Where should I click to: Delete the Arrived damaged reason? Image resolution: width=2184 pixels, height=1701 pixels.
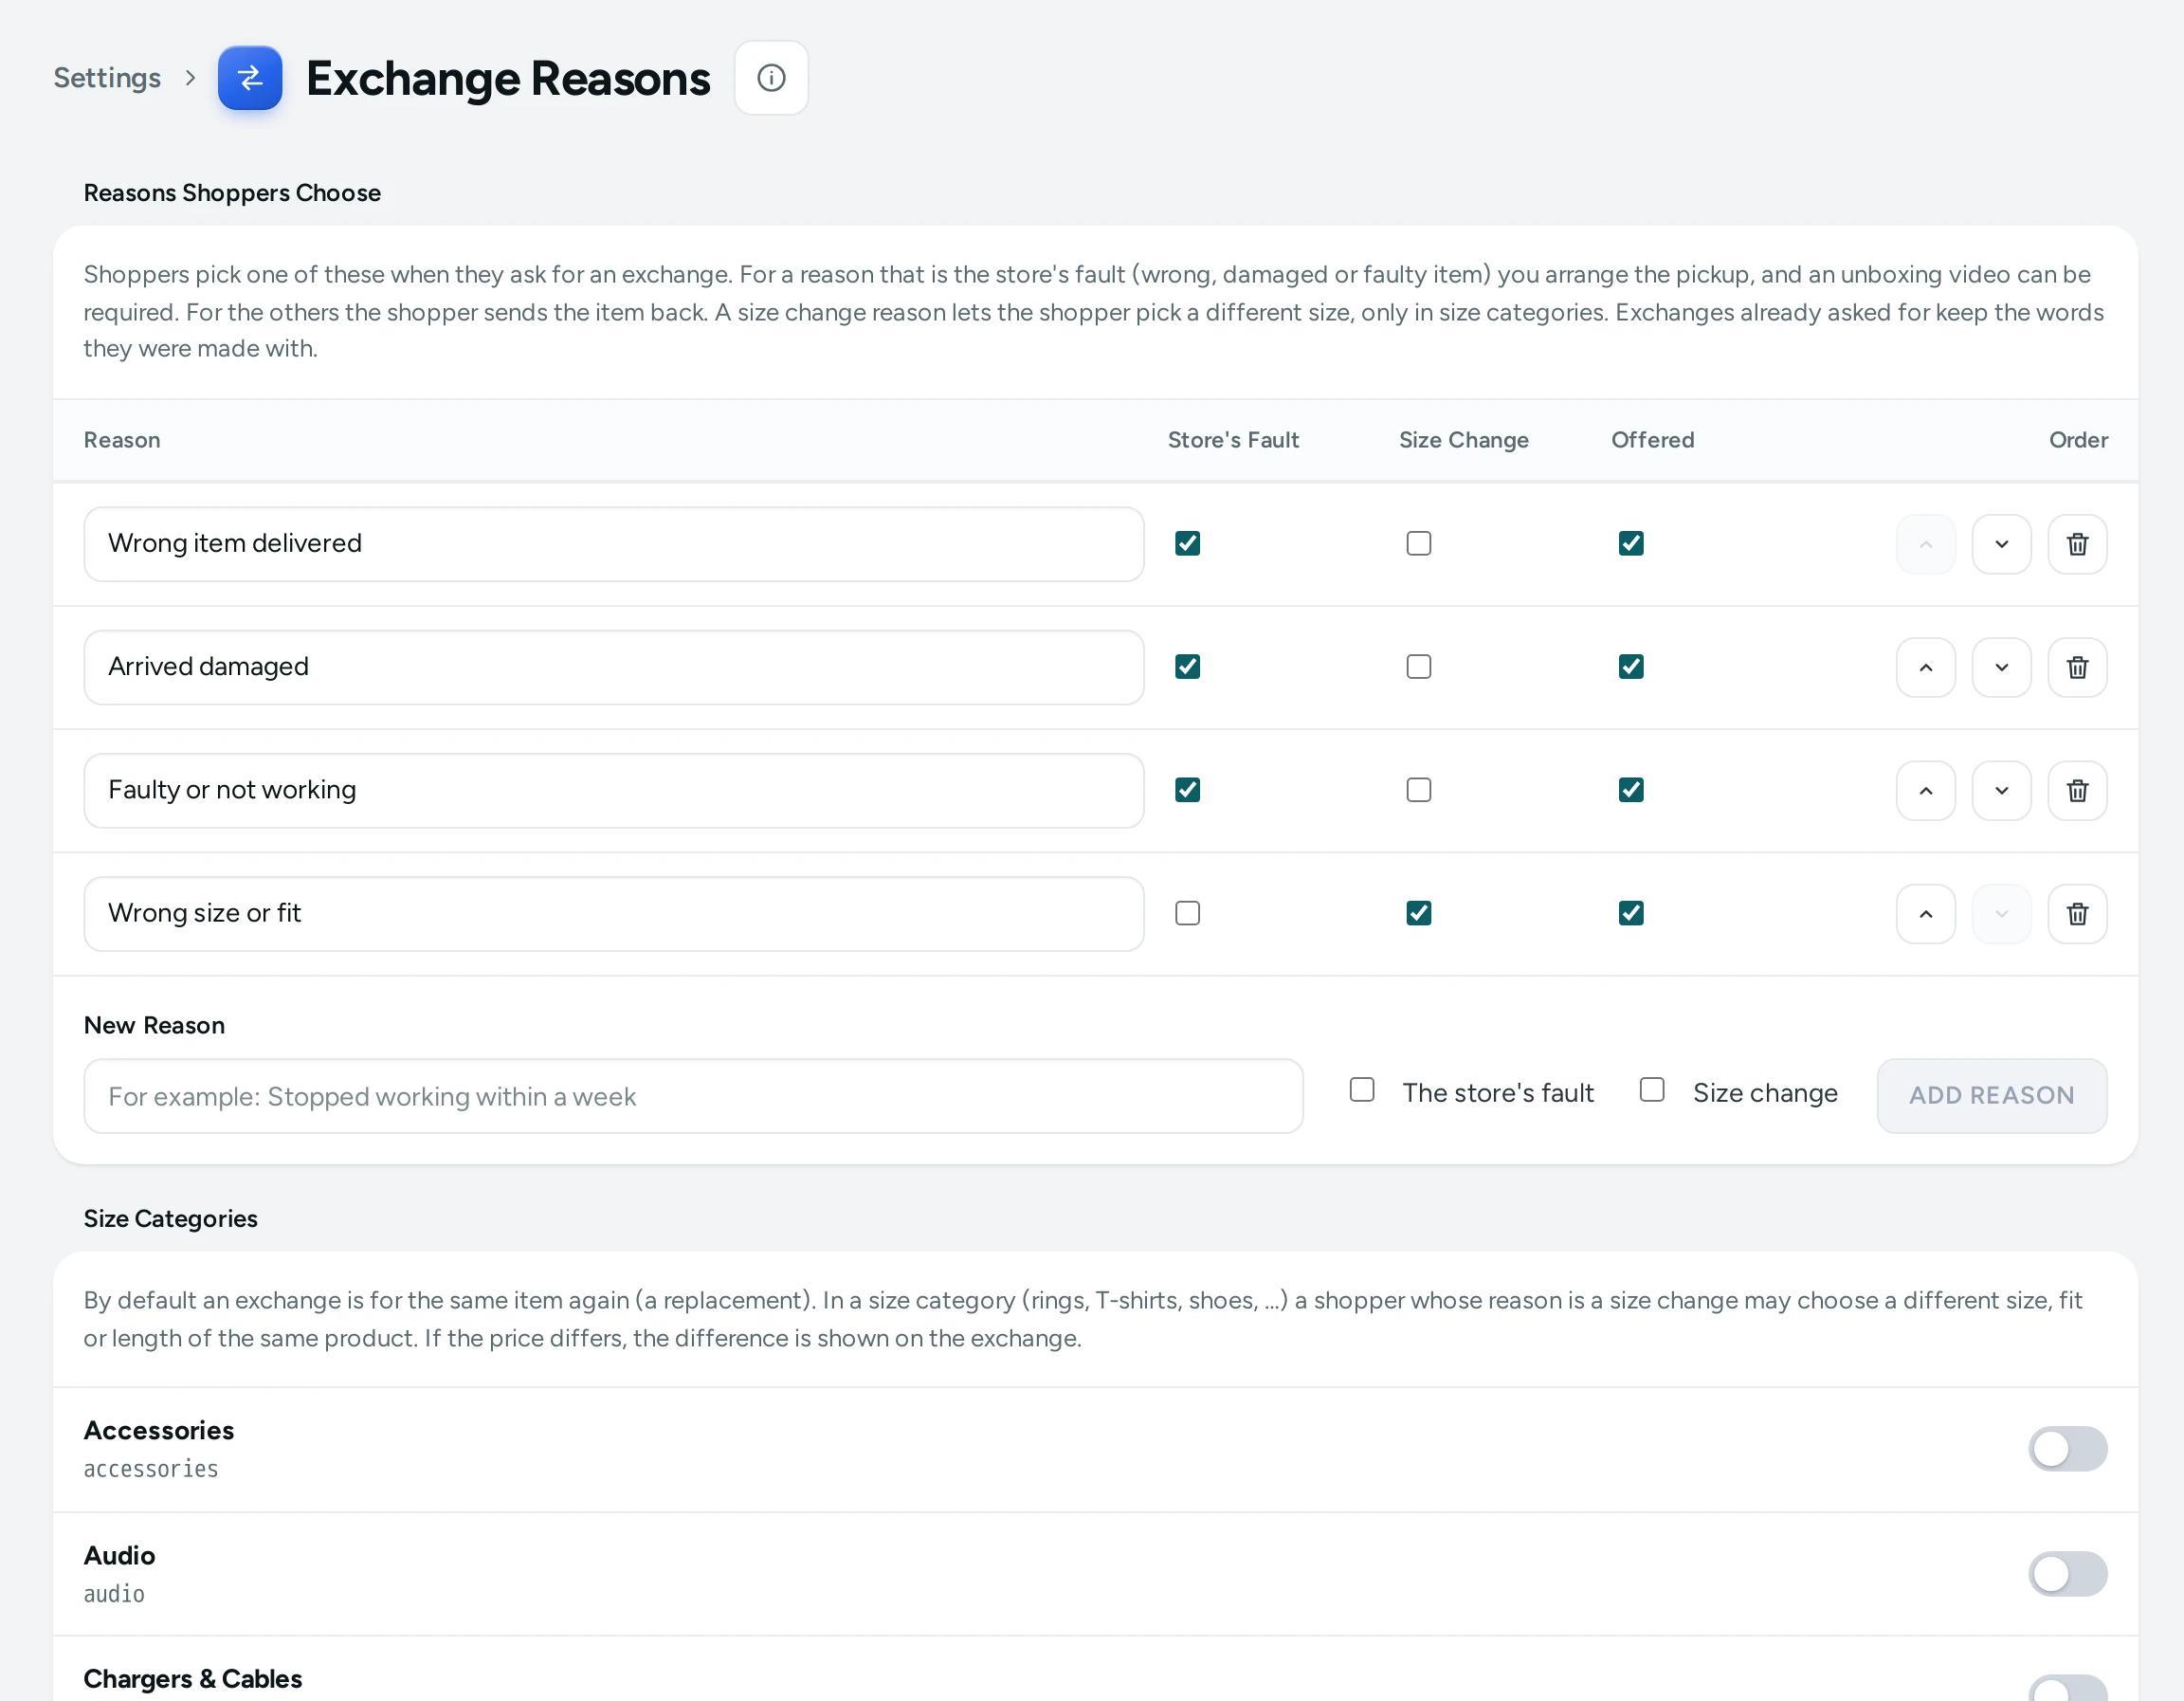[x=2077, y=667]
